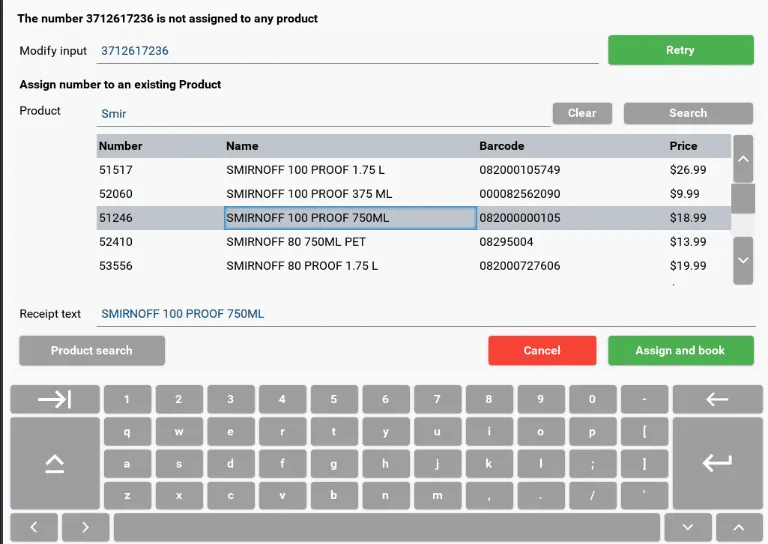
Task: Tap the n key on the keyboard
Action: coord(386,496)
